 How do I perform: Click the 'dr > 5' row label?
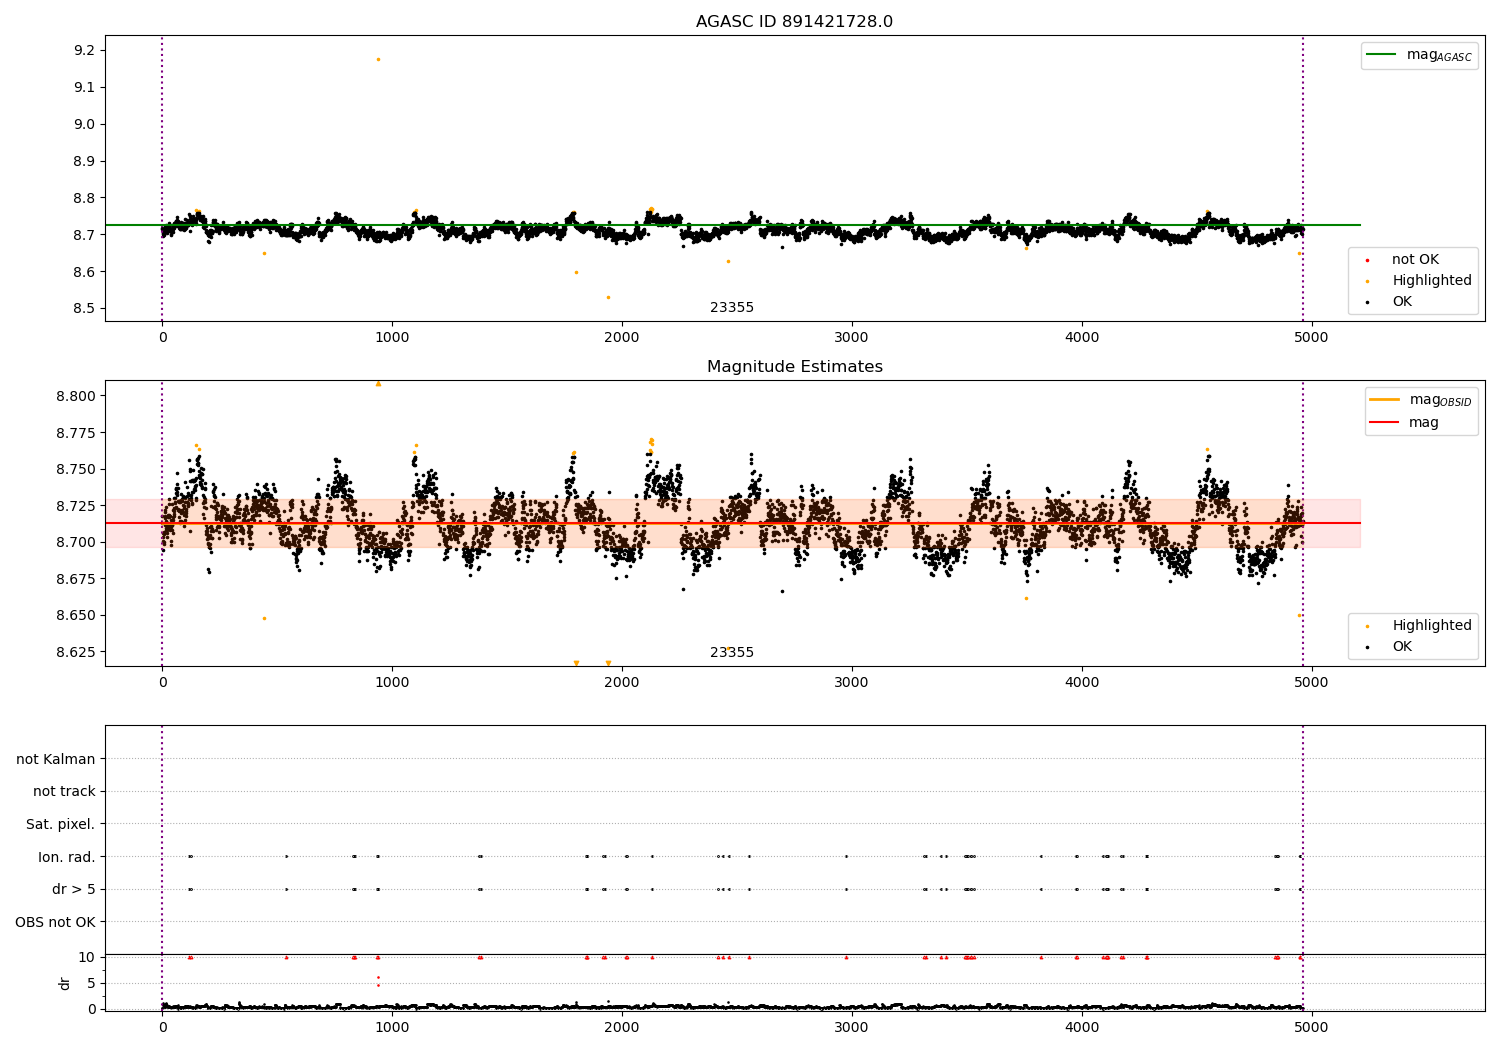74,890
